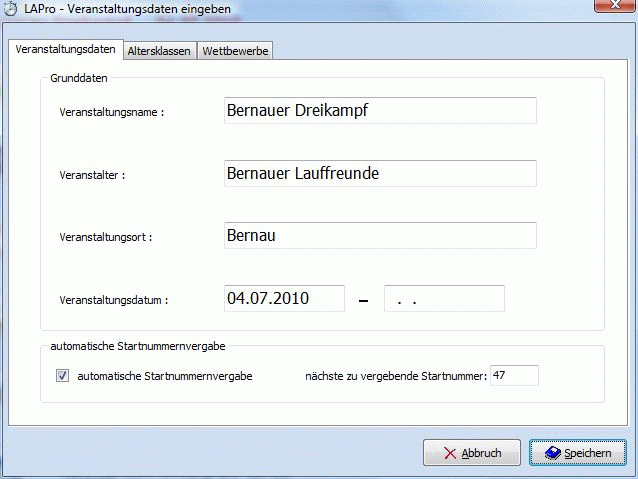Open the Wettbewerbe tab
The image size is (638, 479).
234,51
